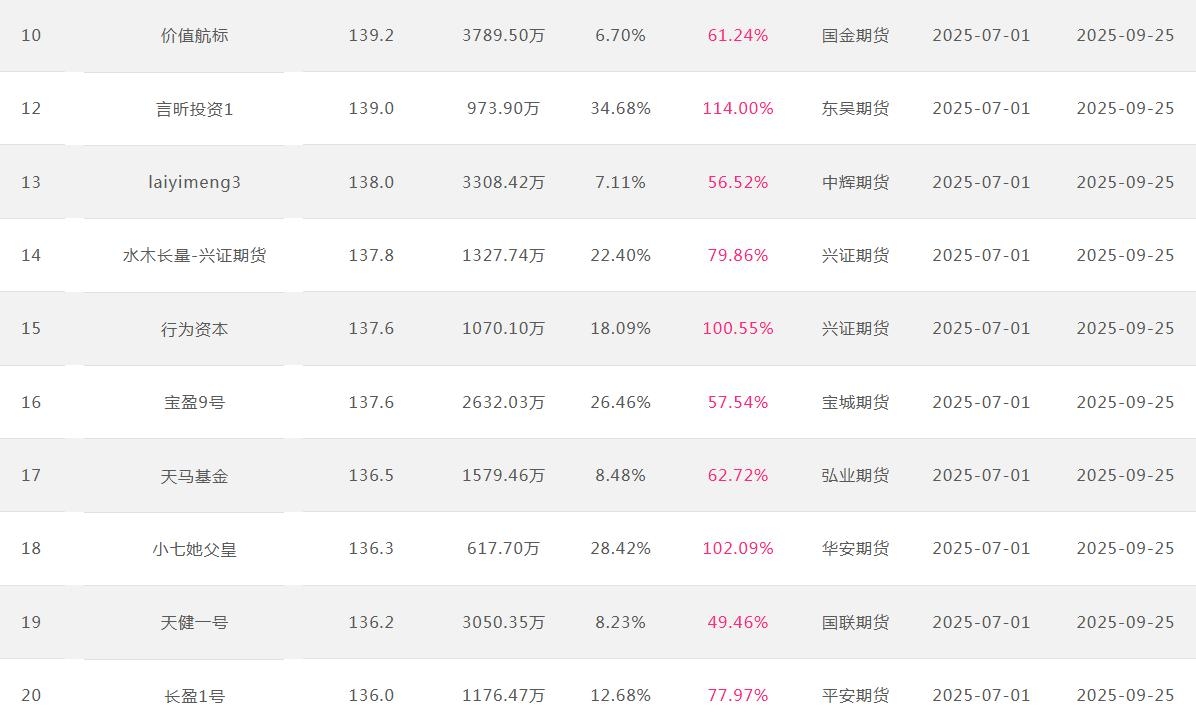This screenshot has height=727, width=1196.
Task: Click the 102.09% return value
Action: point(738,548)
